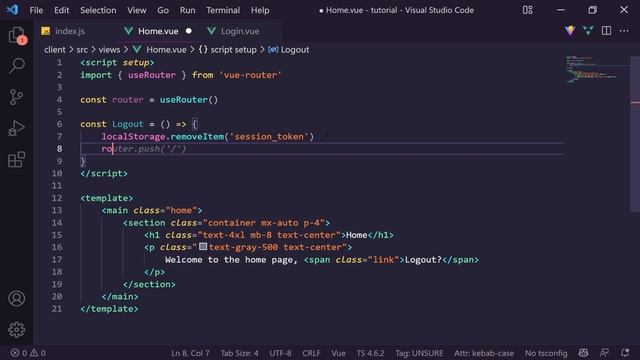The height and width of the screenshot is (360, 640).
Task: Click the views breadcrumb segment
Action: tap(109, 50)
